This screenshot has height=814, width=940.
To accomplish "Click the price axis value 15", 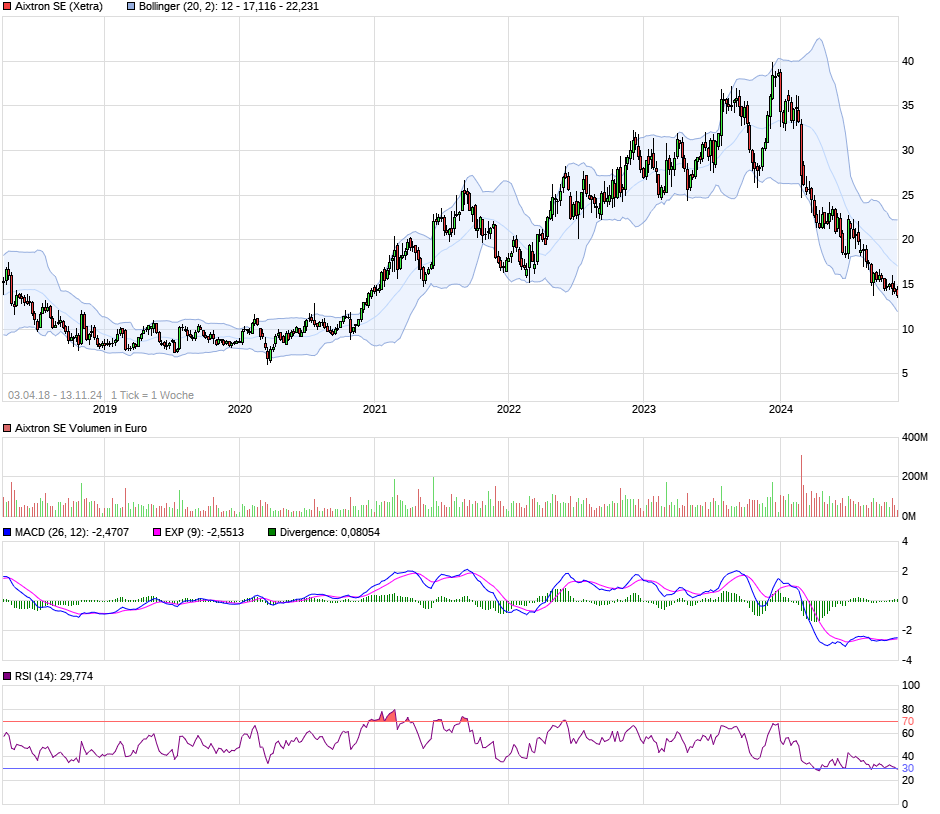I will point(908,285).
